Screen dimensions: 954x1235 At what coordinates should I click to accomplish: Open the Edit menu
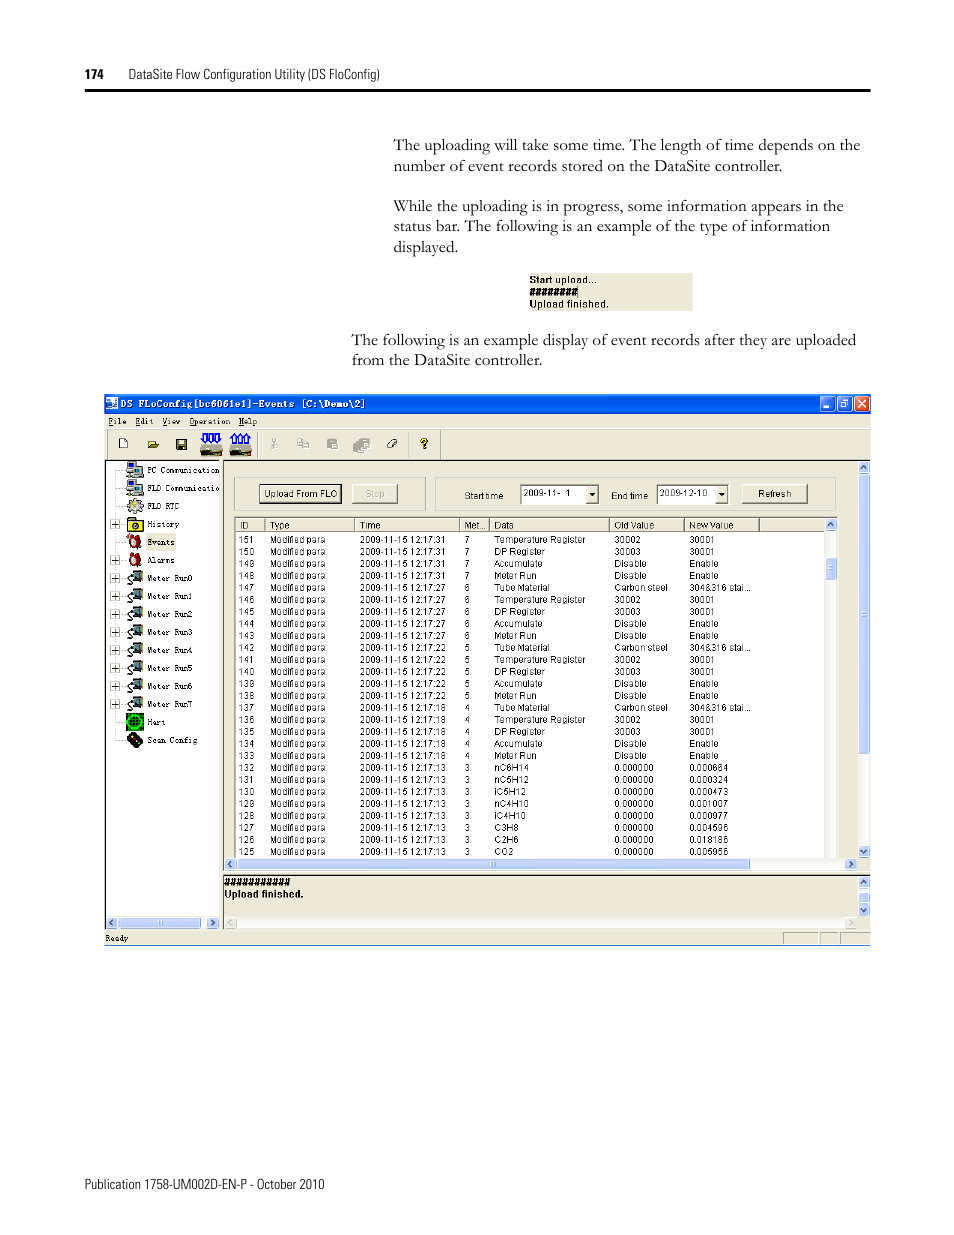145,421
